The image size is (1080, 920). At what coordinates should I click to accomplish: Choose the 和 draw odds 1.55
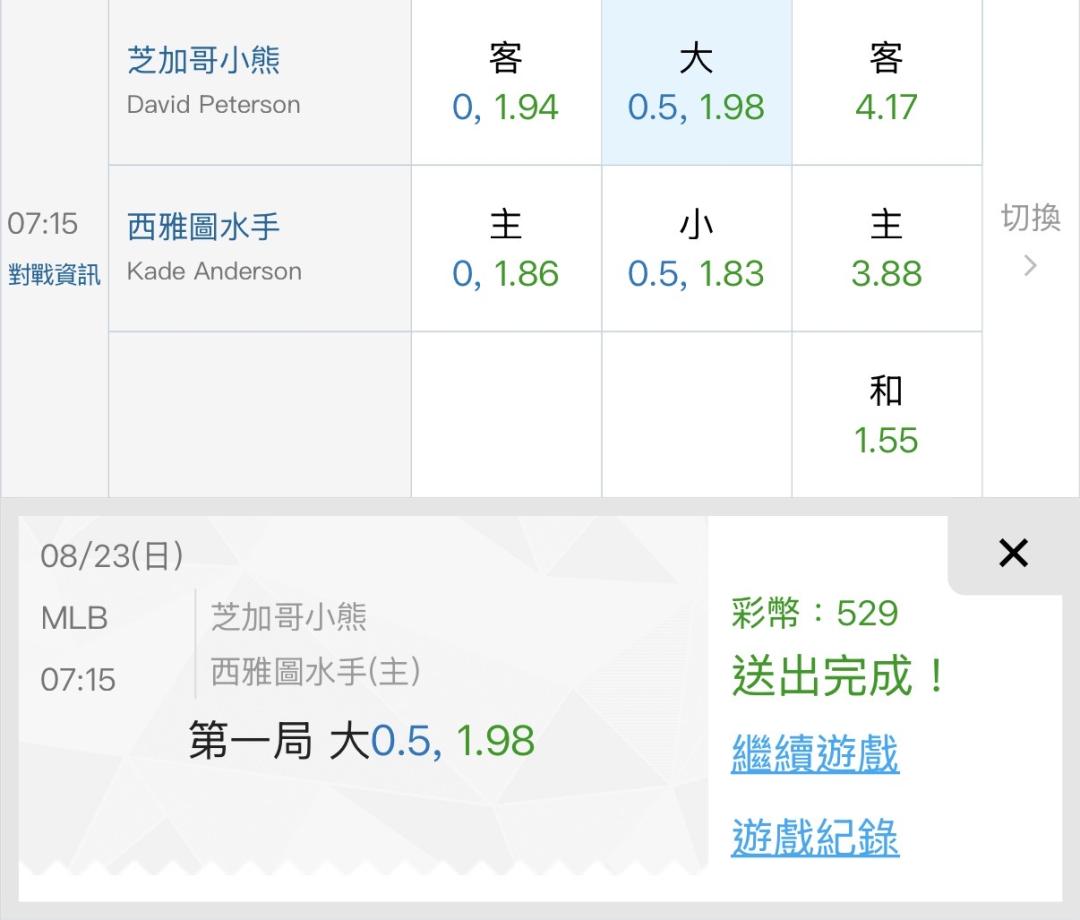pos(886,415)
